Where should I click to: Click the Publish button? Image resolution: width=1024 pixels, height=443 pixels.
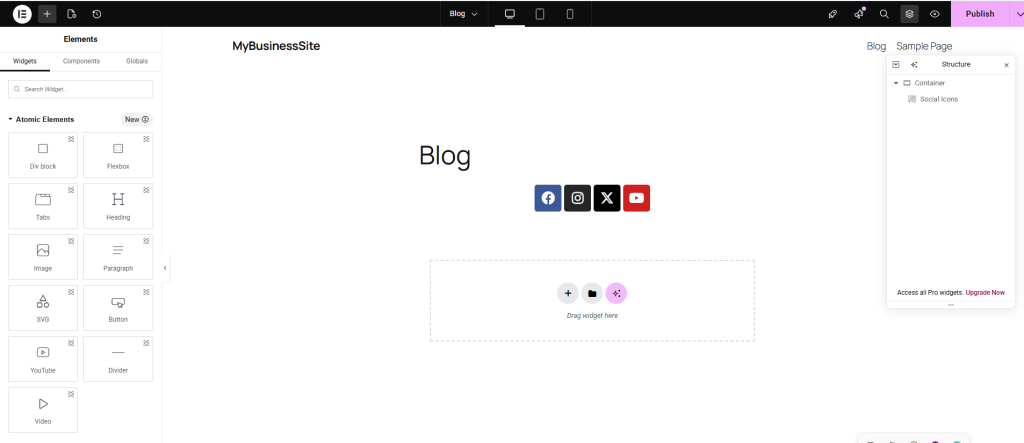pyautogui.click(x=980, y=14)
